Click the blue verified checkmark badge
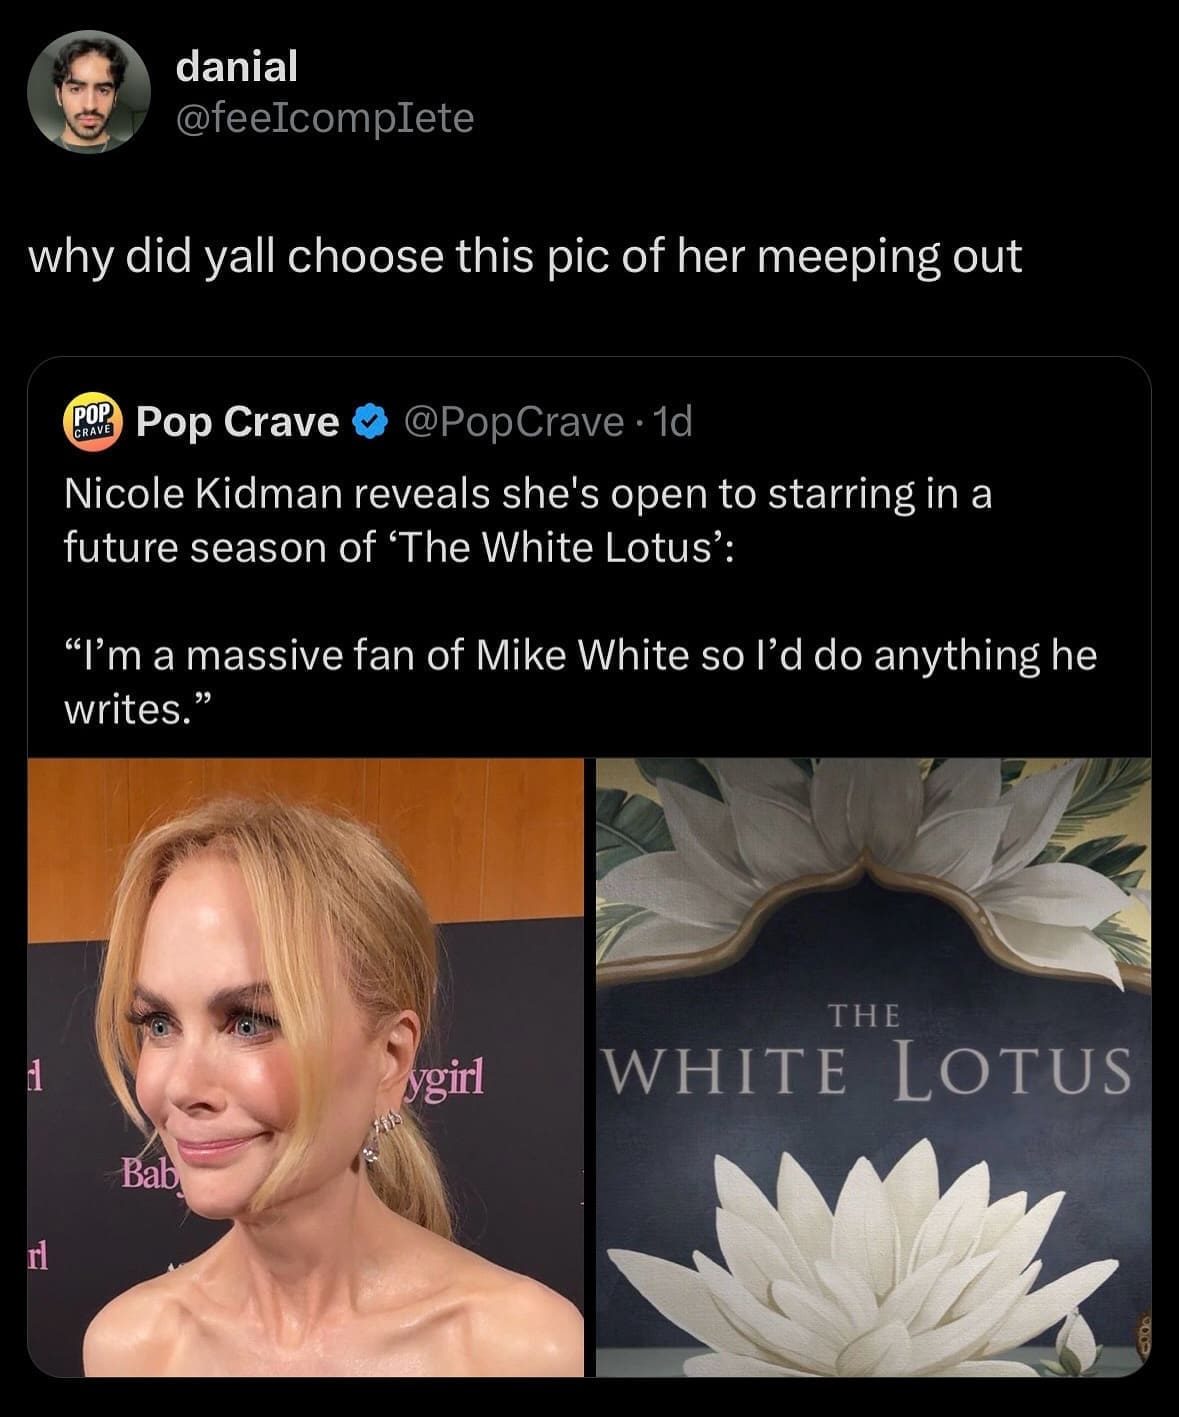The image size is (1179, 1417). [x=371, y=423]
